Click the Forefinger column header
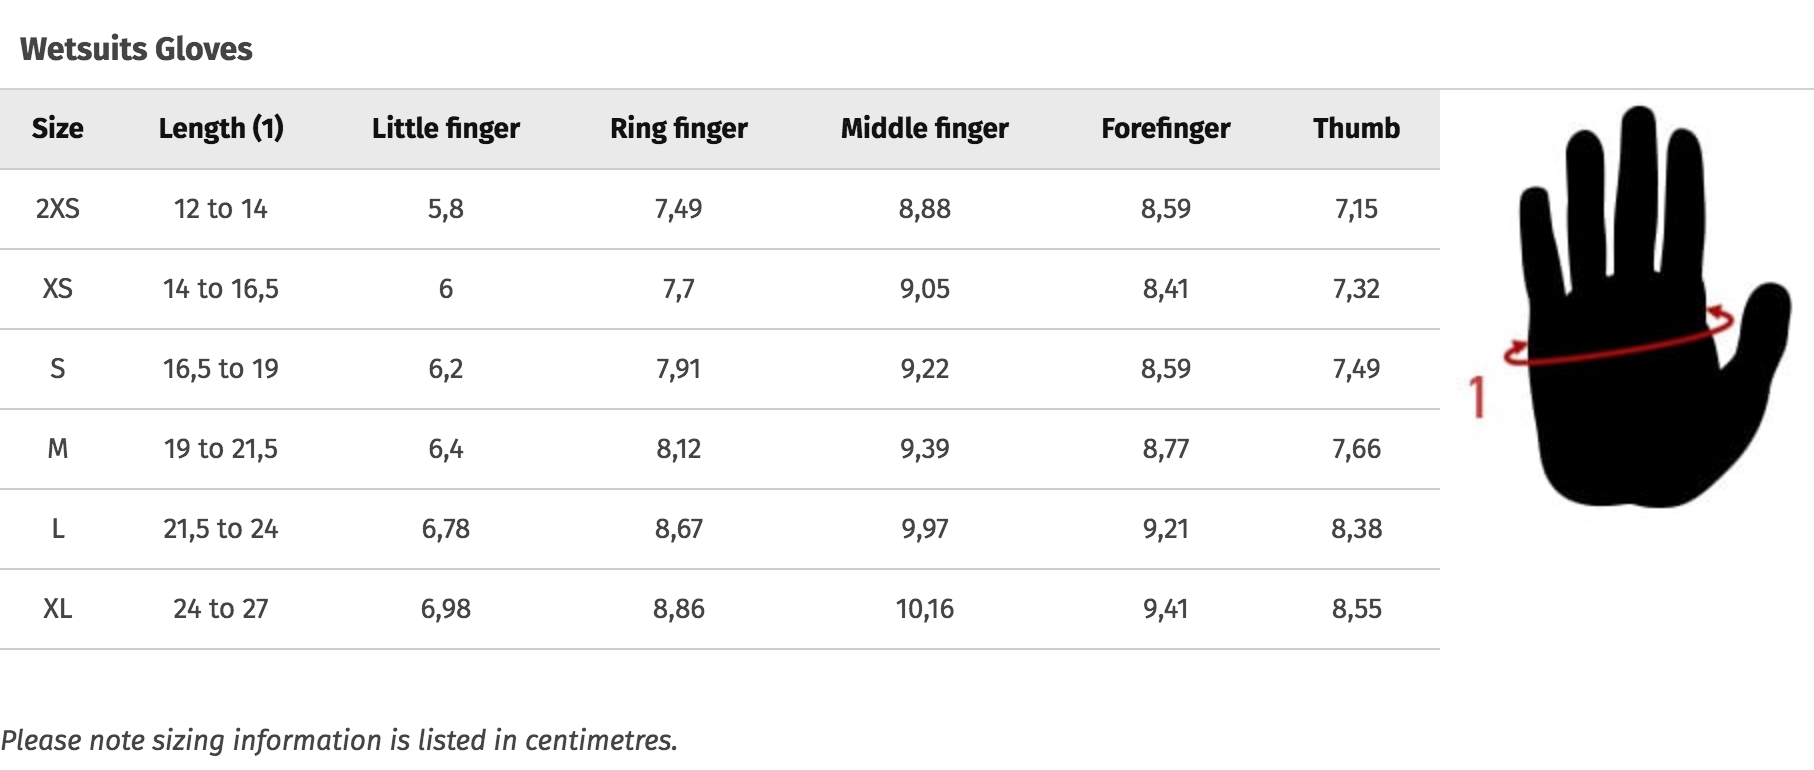The height and width of the screenshot is (770, 1814). click(1166, 129)
